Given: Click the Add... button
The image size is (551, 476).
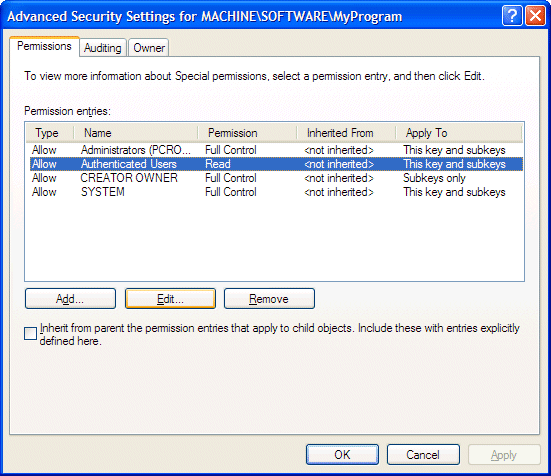Looking at the screenshot, I should 70,299.
